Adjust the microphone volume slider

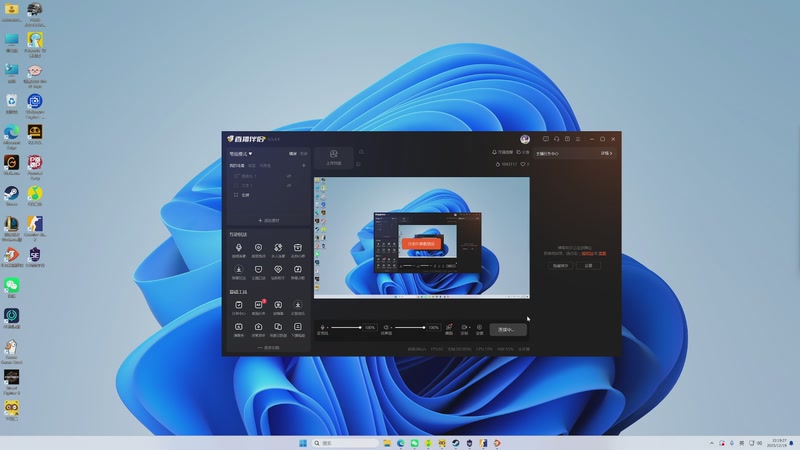(346, 328)
